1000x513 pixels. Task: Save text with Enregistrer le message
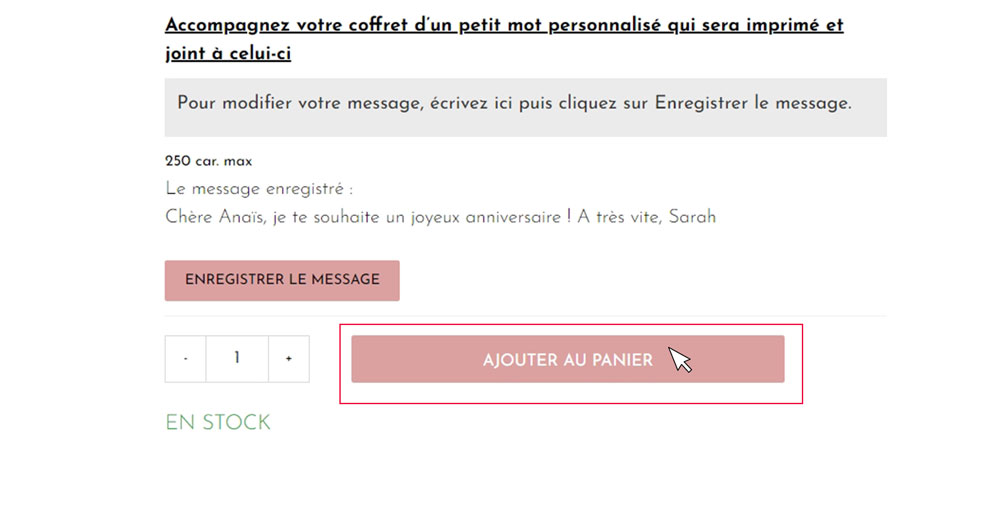(282, 280)
